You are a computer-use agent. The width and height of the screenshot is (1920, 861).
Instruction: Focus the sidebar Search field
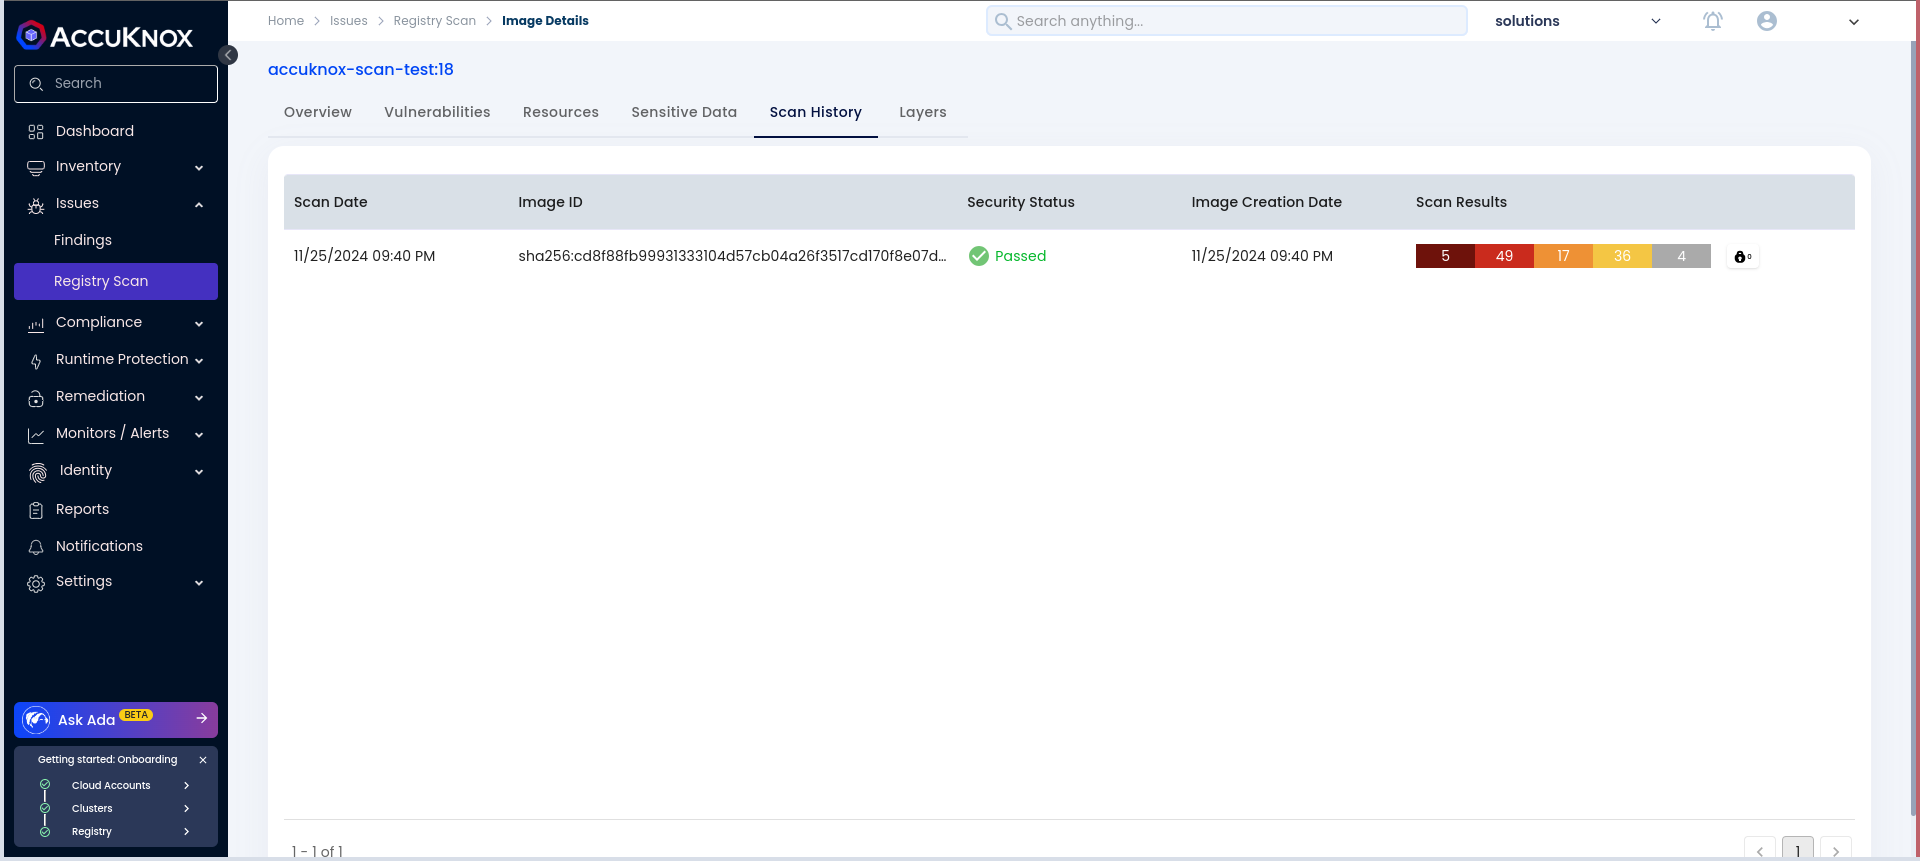(x=116, y=84)
